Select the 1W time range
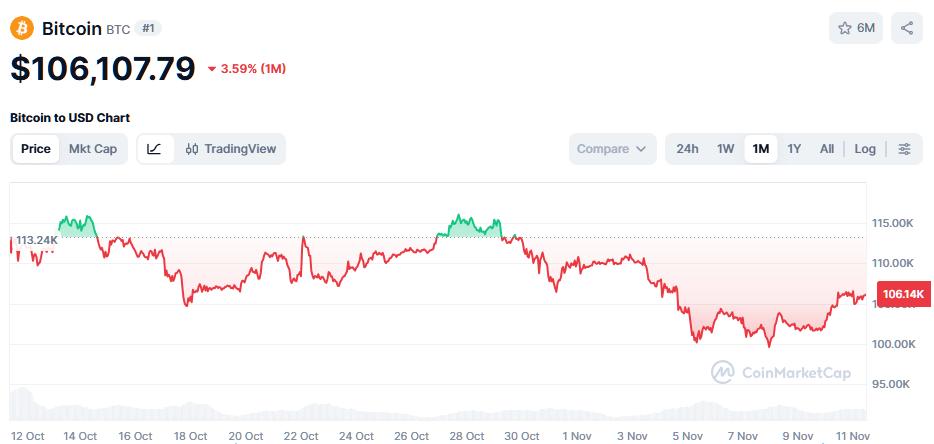The image size is (934, 444). tap(725, 149)
